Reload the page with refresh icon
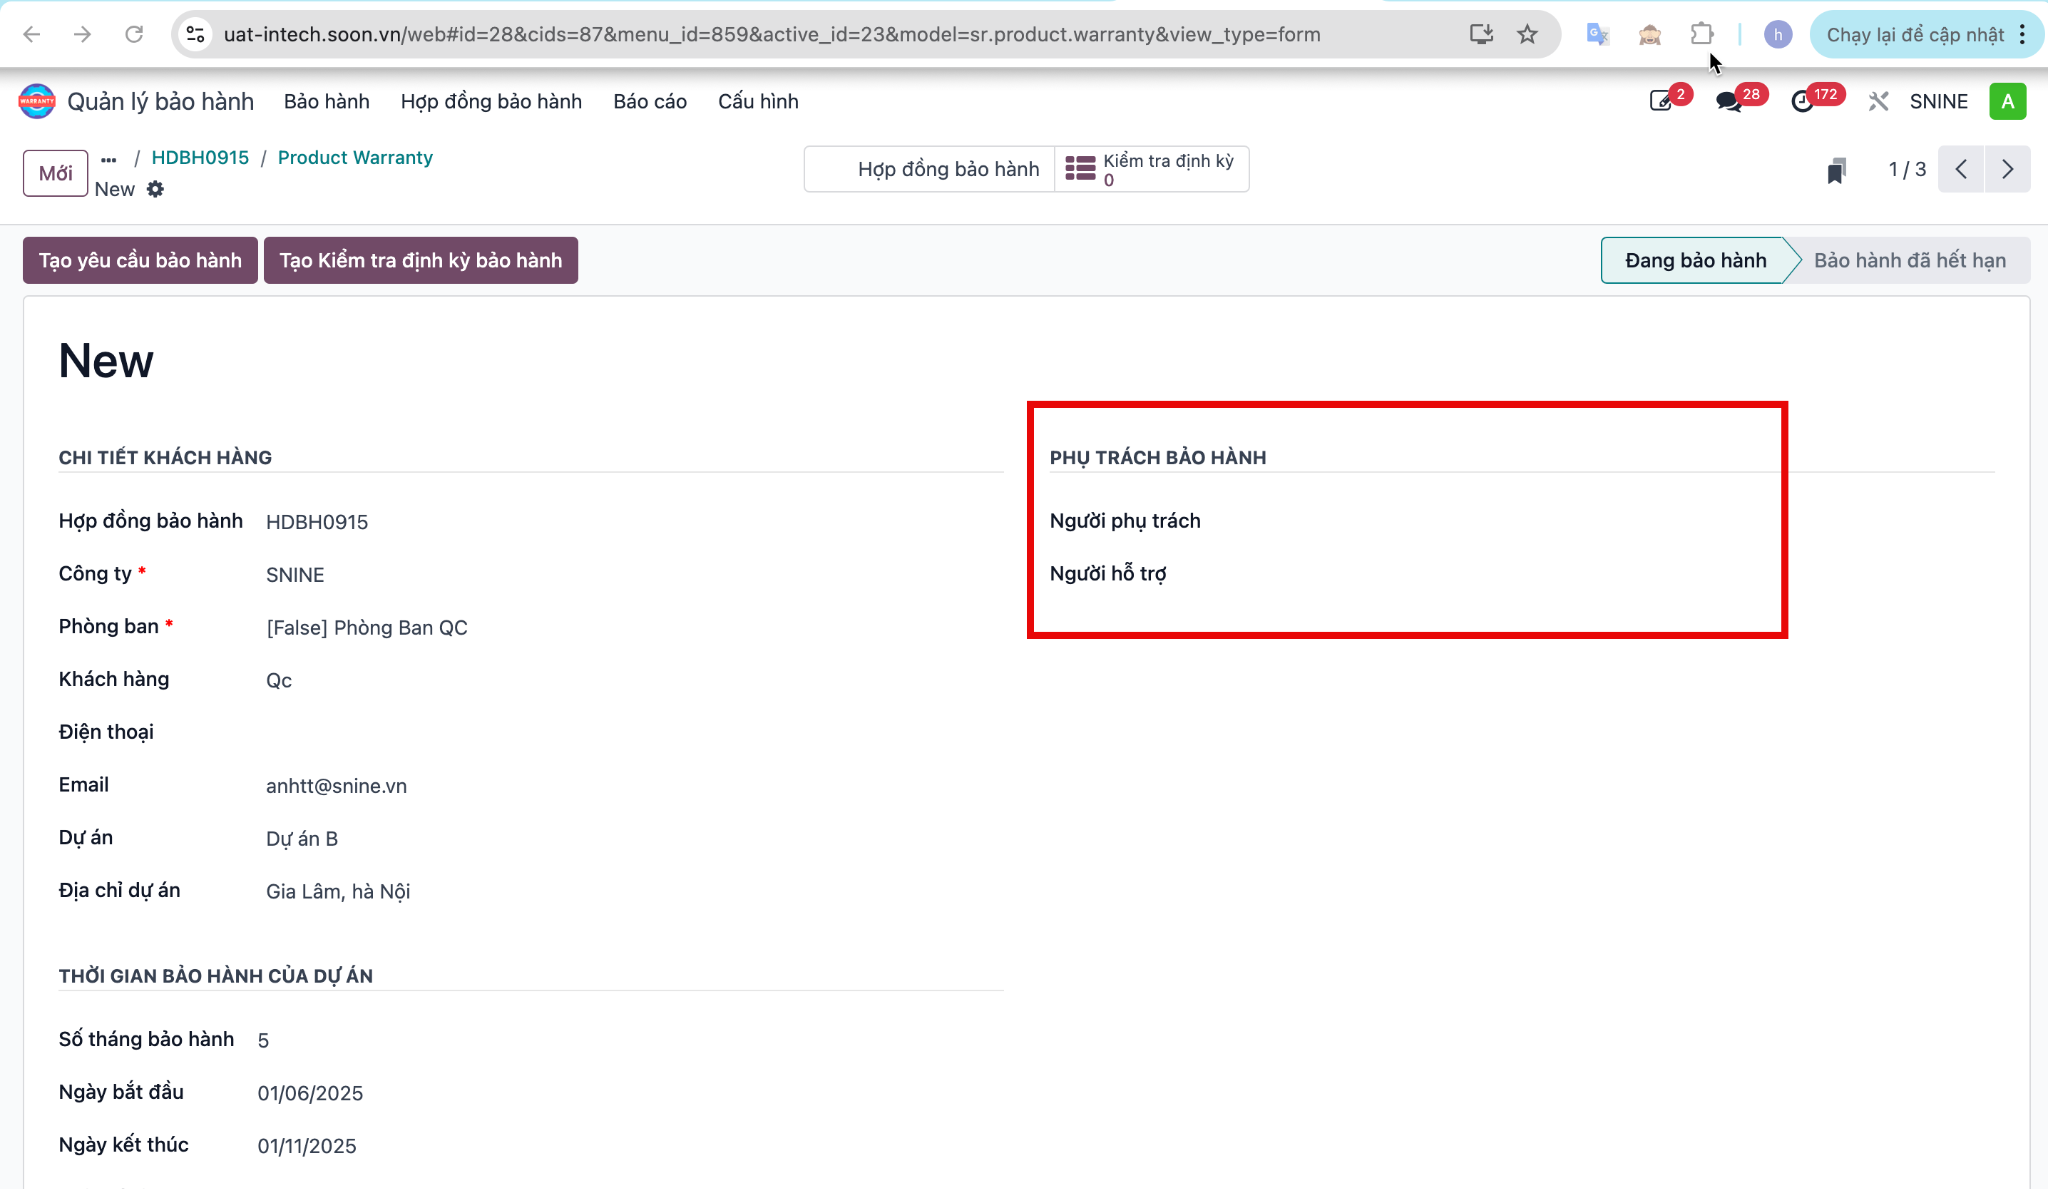2048x1189 pixels. (134, 35)
